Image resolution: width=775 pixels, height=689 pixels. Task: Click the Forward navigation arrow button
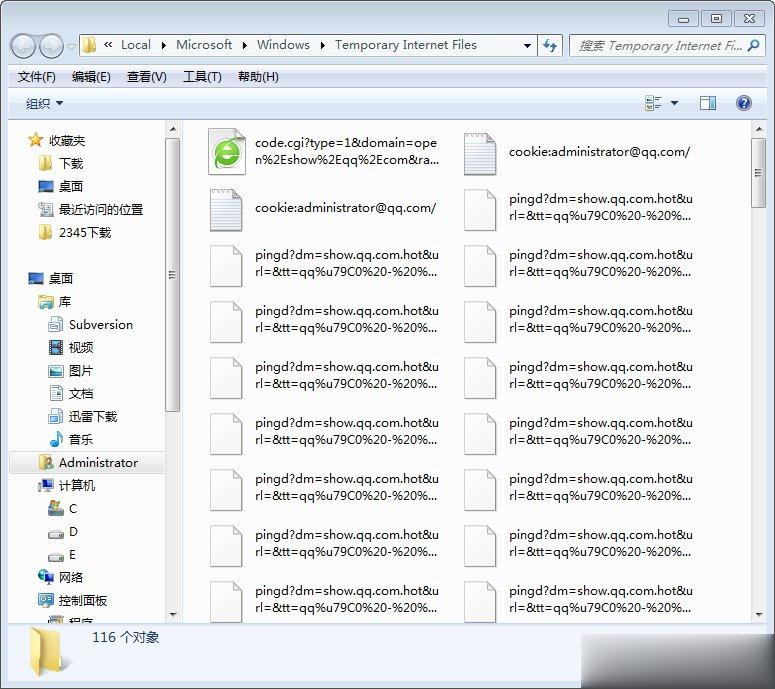pyautogui.click(x=50, y=46)
